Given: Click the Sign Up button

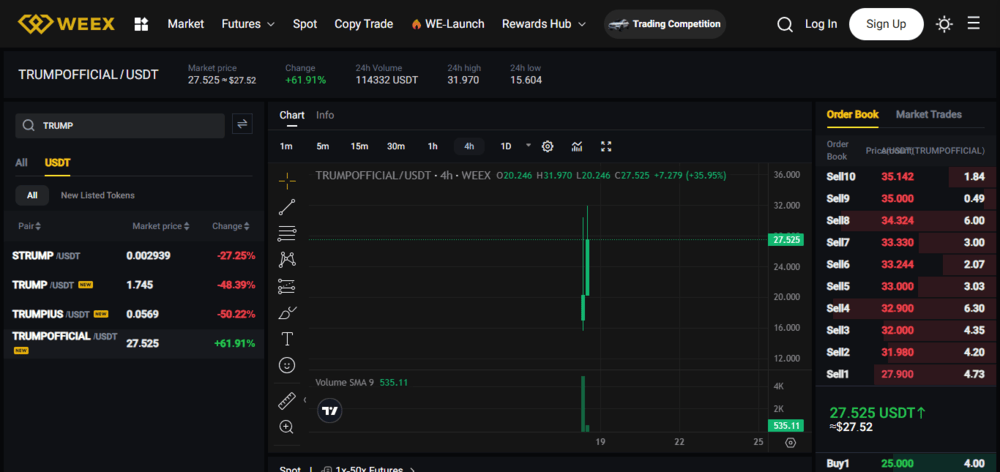Looking at the screenshot, I should pos(886,24).
